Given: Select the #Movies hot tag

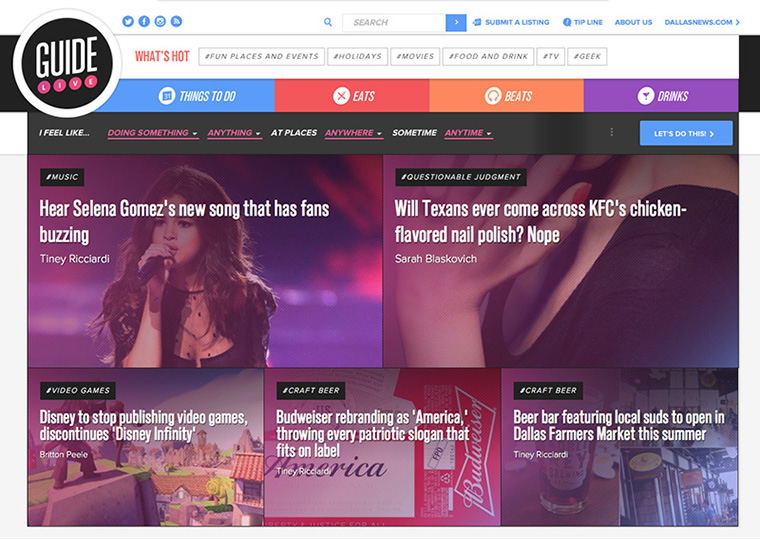Looking at the screenshot, I should (415, 56).
